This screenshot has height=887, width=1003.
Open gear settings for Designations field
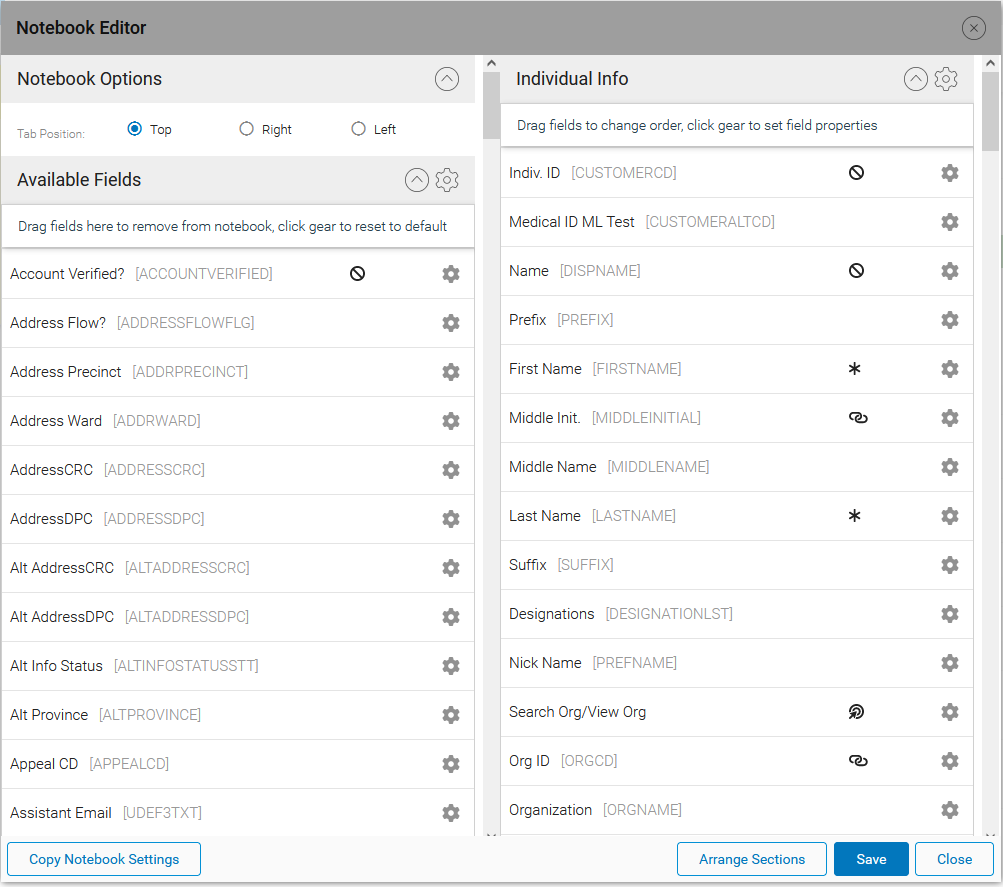coord(950,614)
